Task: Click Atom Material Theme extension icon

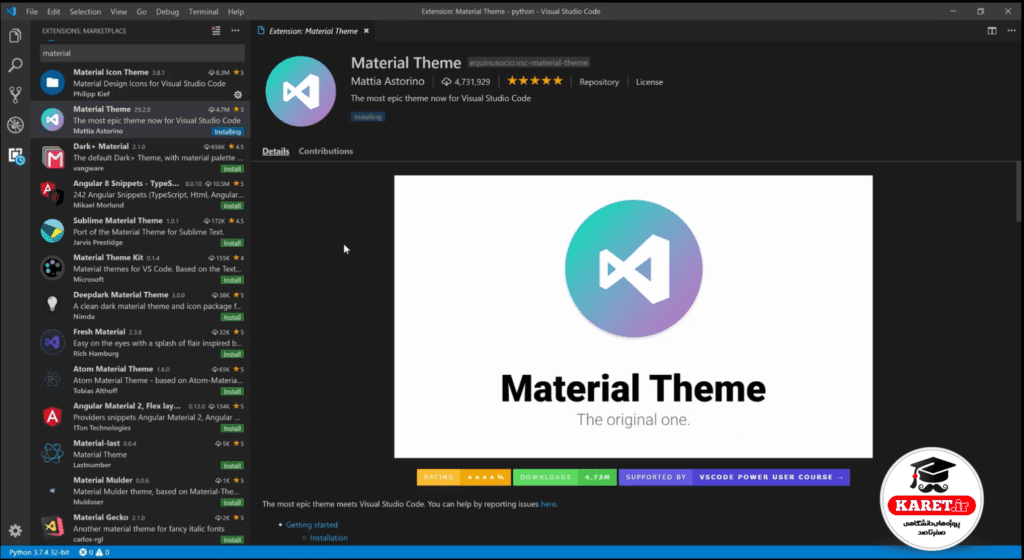Action: click(52, 379)
